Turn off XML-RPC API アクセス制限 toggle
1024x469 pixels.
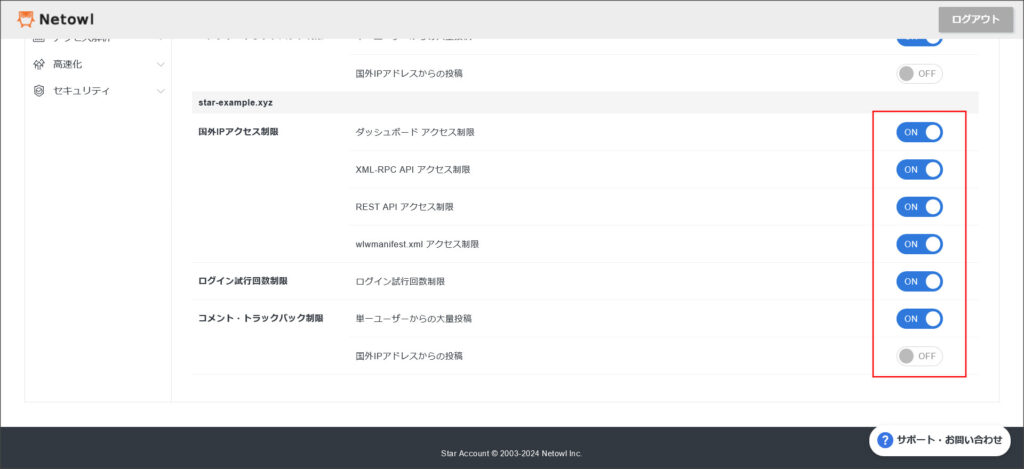coord(919,169)
